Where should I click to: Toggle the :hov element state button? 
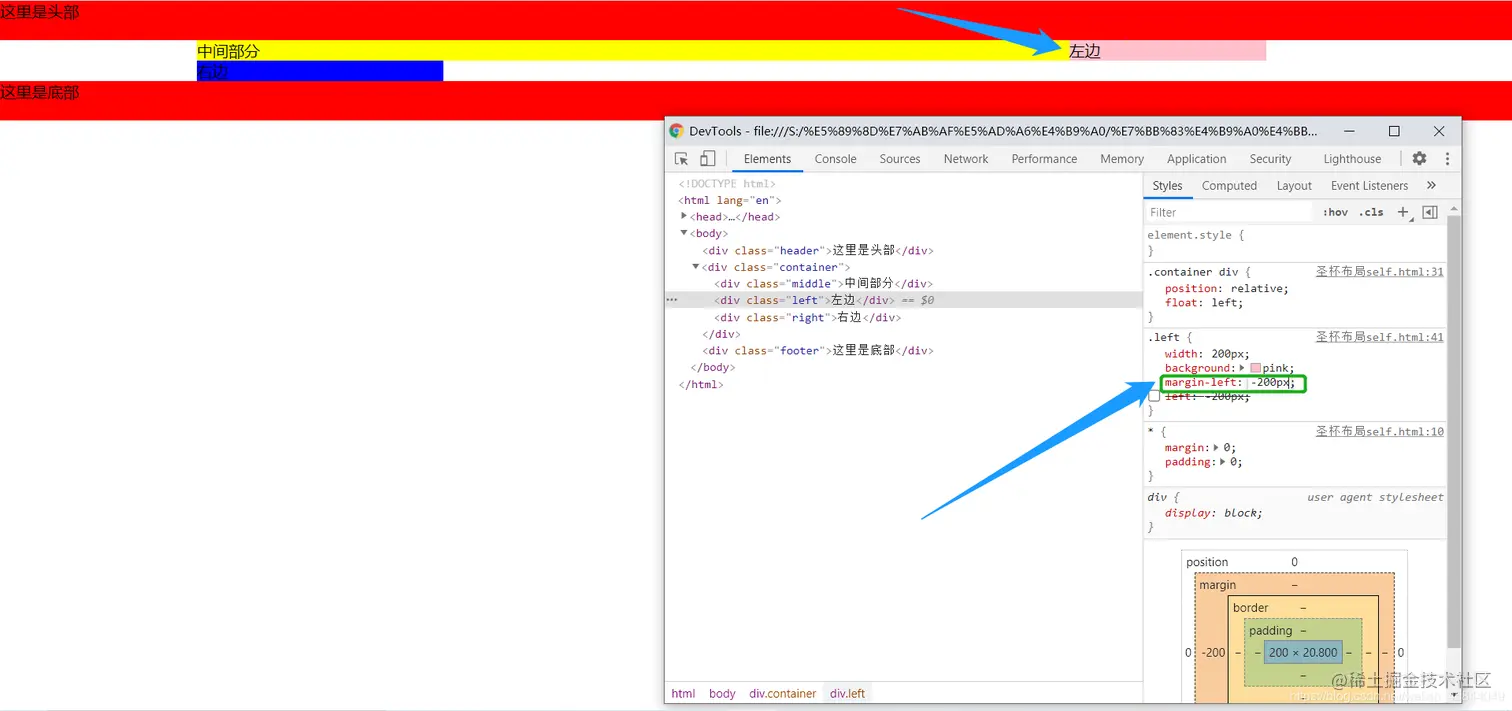[x=1335, y=212]
